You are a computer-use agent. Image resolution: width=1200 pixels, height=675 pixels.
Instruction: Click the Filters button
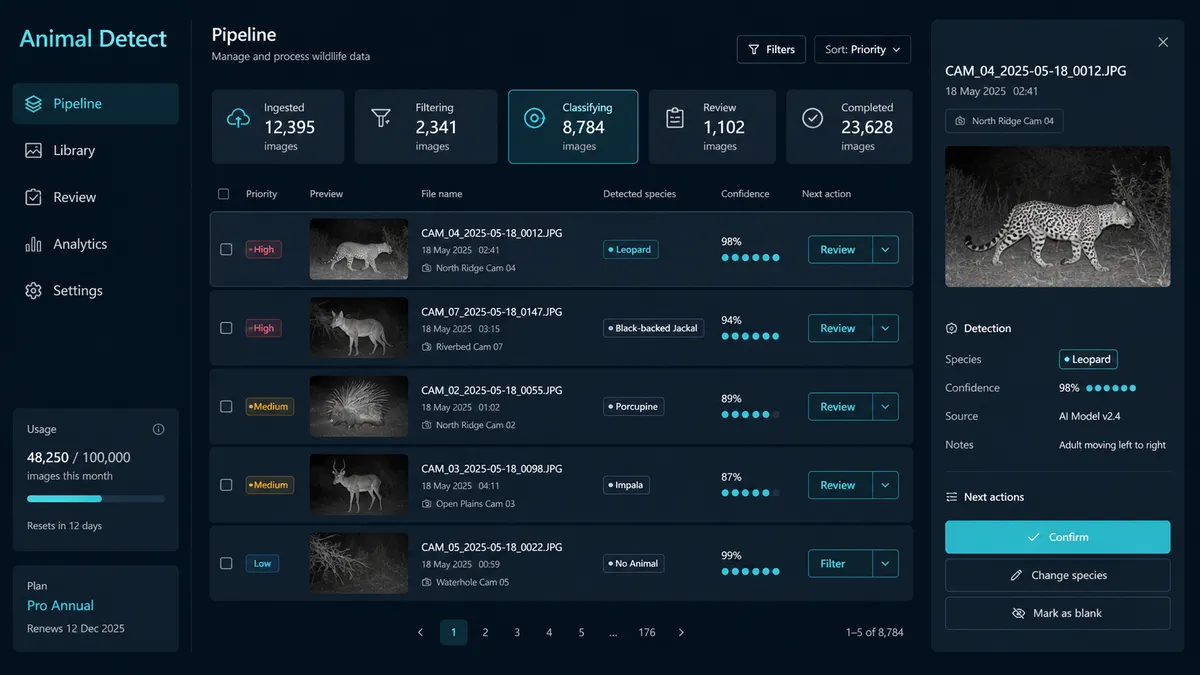[771, 49]
